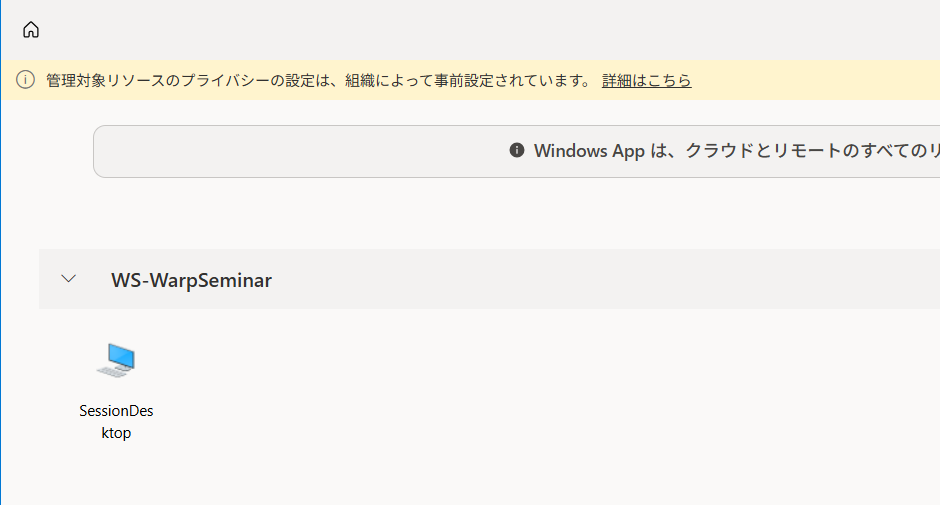Go to the Home page icon
The image size is (940, 505).
pyautogui.click(x=31, y=29)
